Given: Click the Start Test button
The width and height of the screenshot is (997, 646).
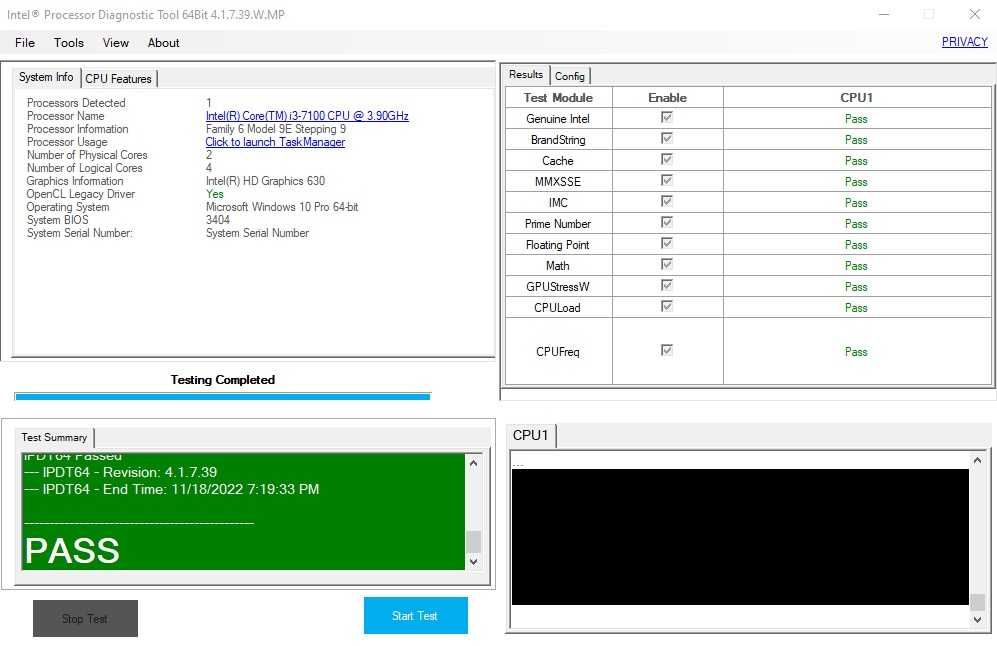Looking at the screenshot, I should [x=416, y=615].
